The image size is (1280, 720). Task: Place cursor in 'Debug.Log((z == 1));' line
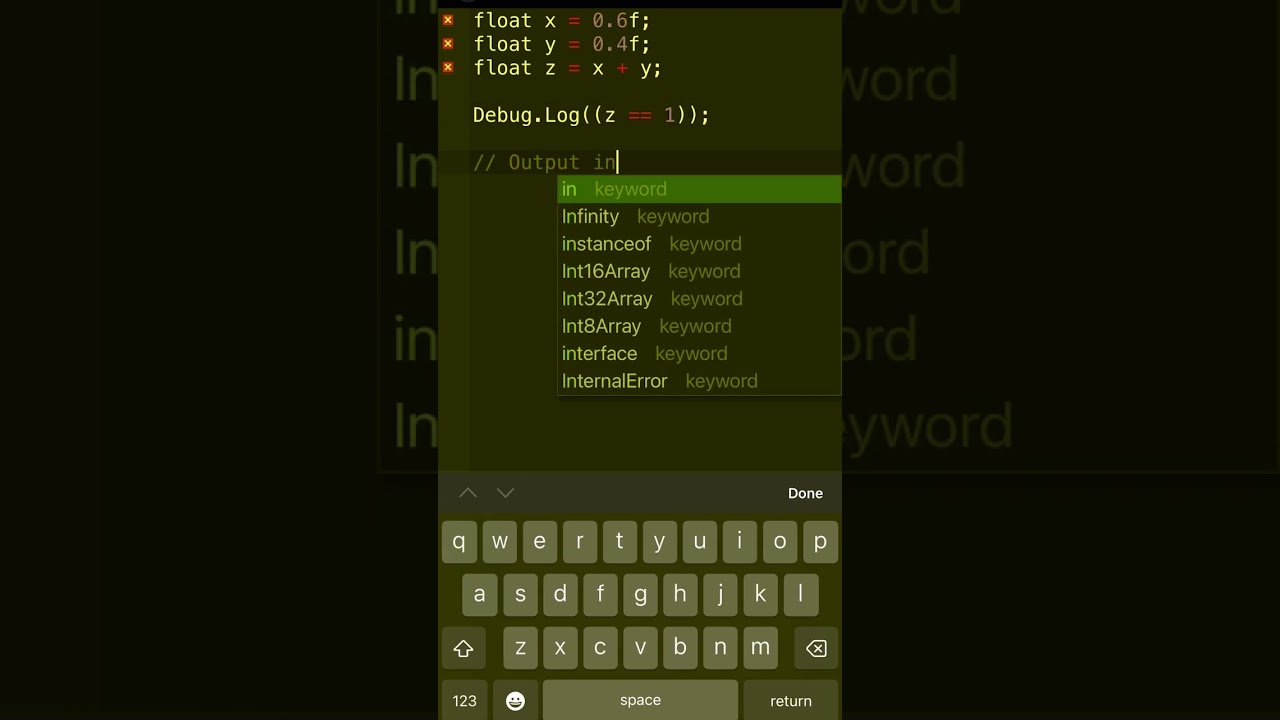click(x=591, y=115)
